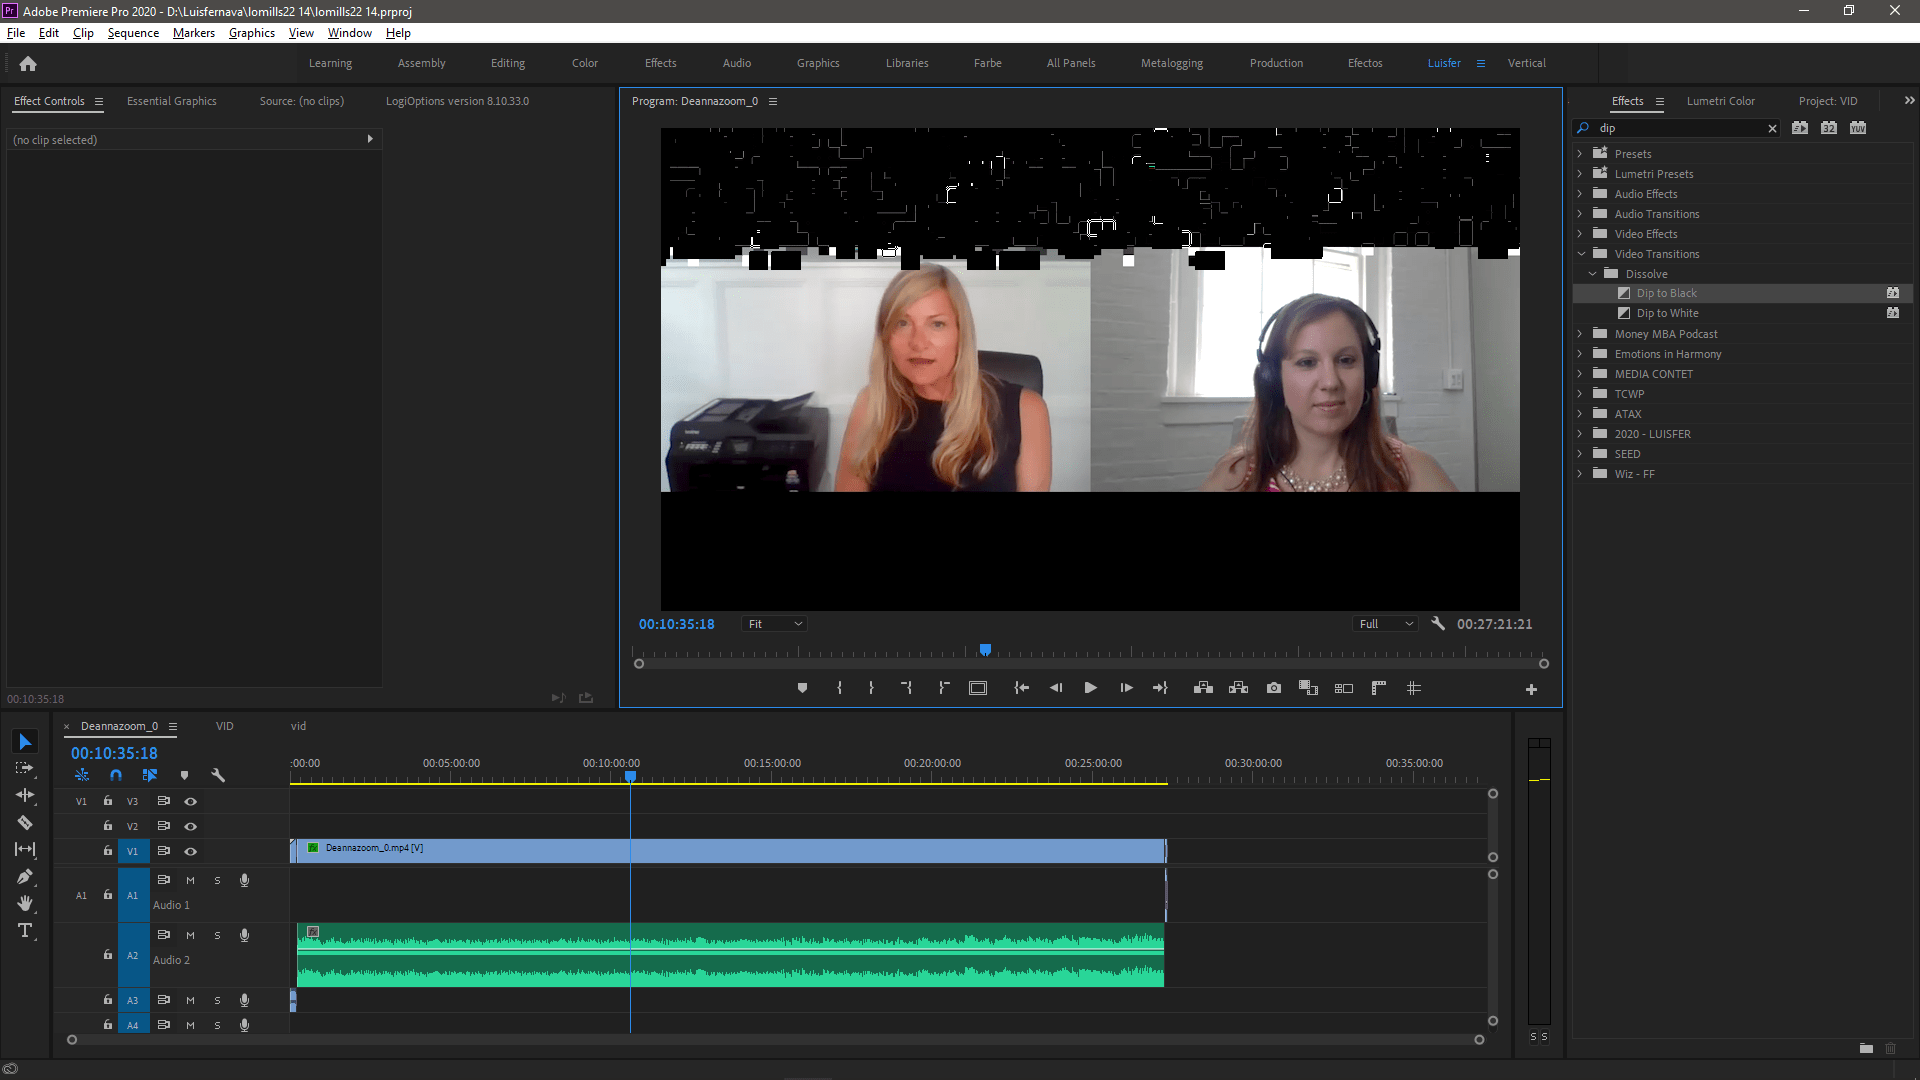Open the Fit zoom level dropdown
1920x1080 pixels.
[772, 623]
